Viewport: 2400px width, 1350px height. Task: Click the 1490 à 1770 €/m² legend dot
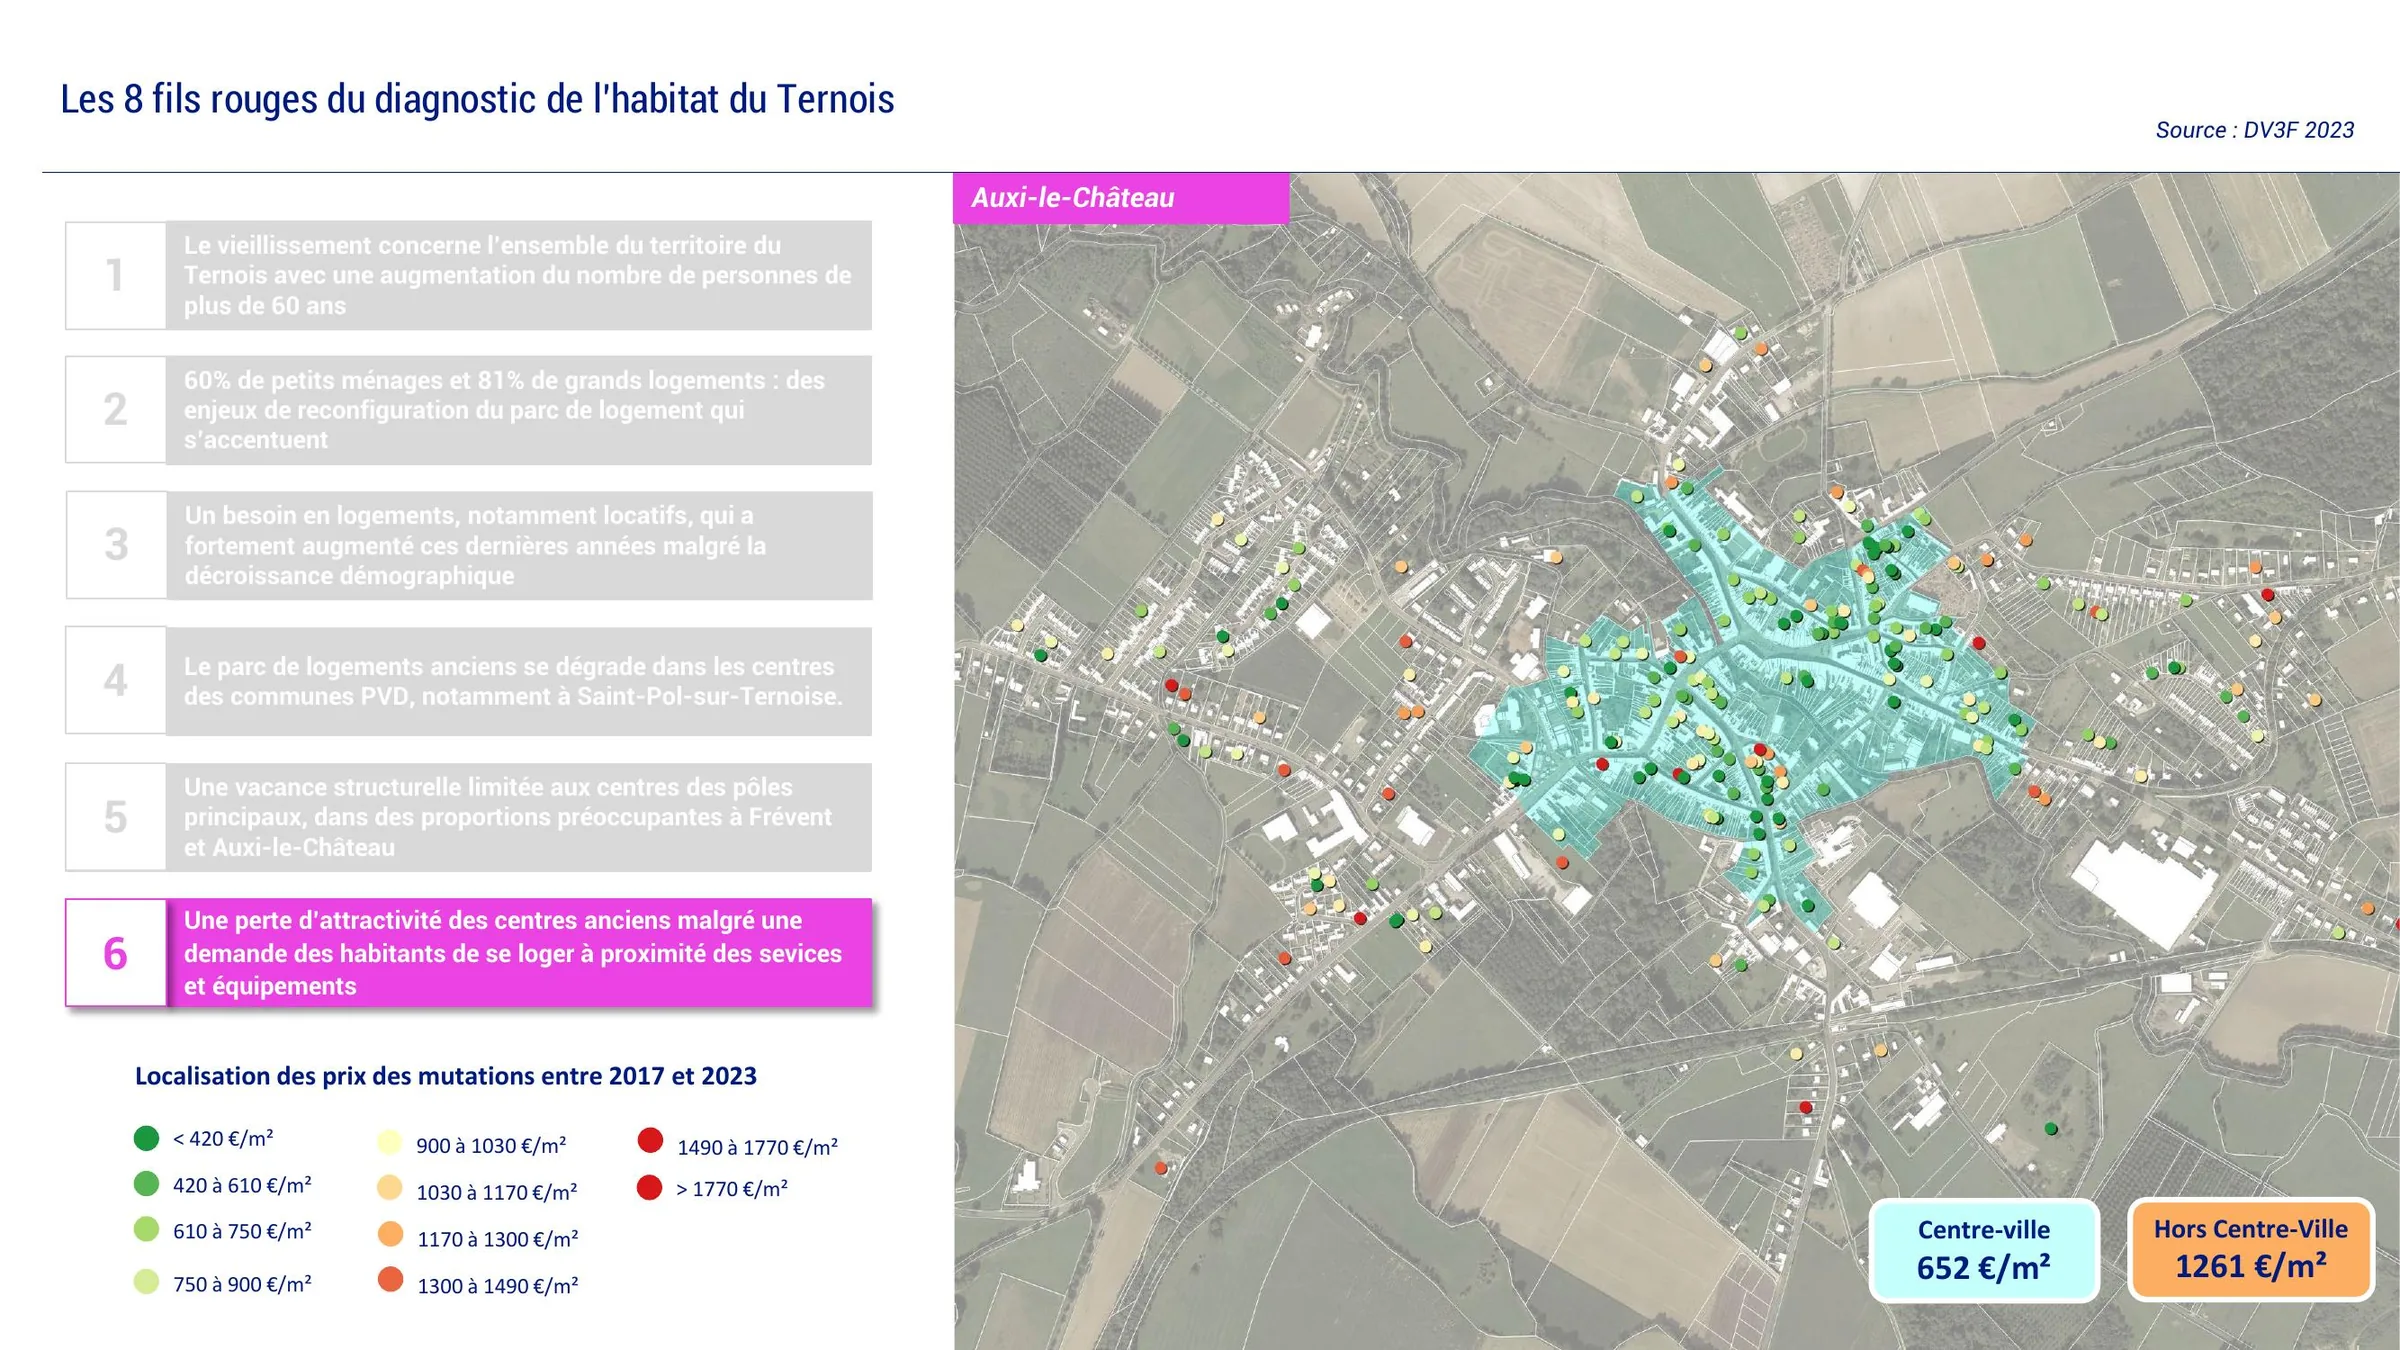(x=650, y=1141)
